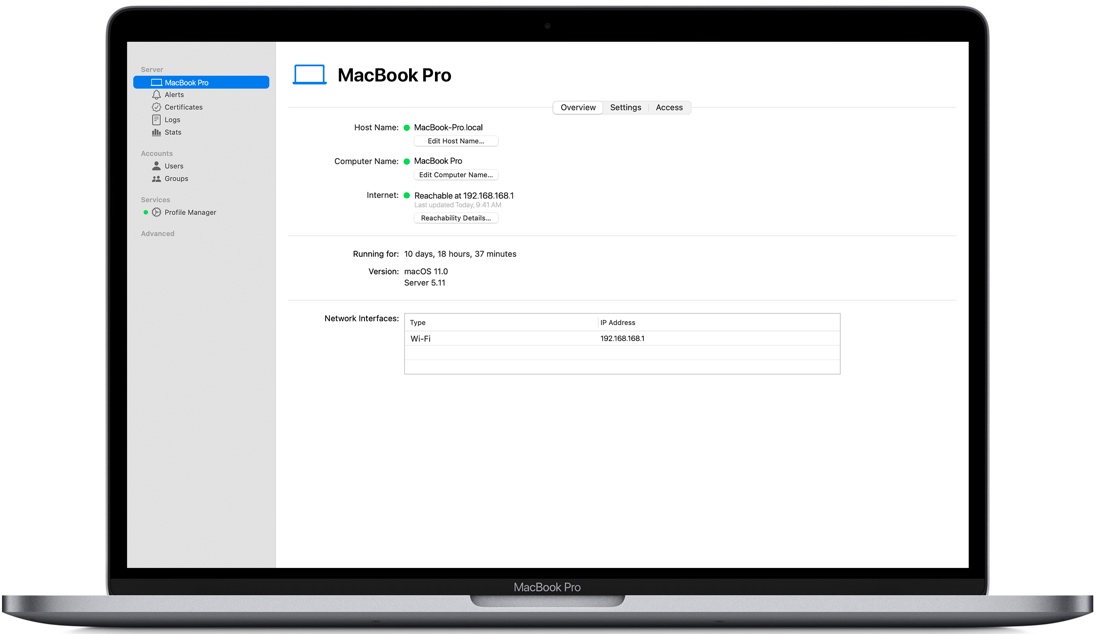Click the large MacBook Pro icon in header
Screen dimensions: 1096x634
[309, 74]
